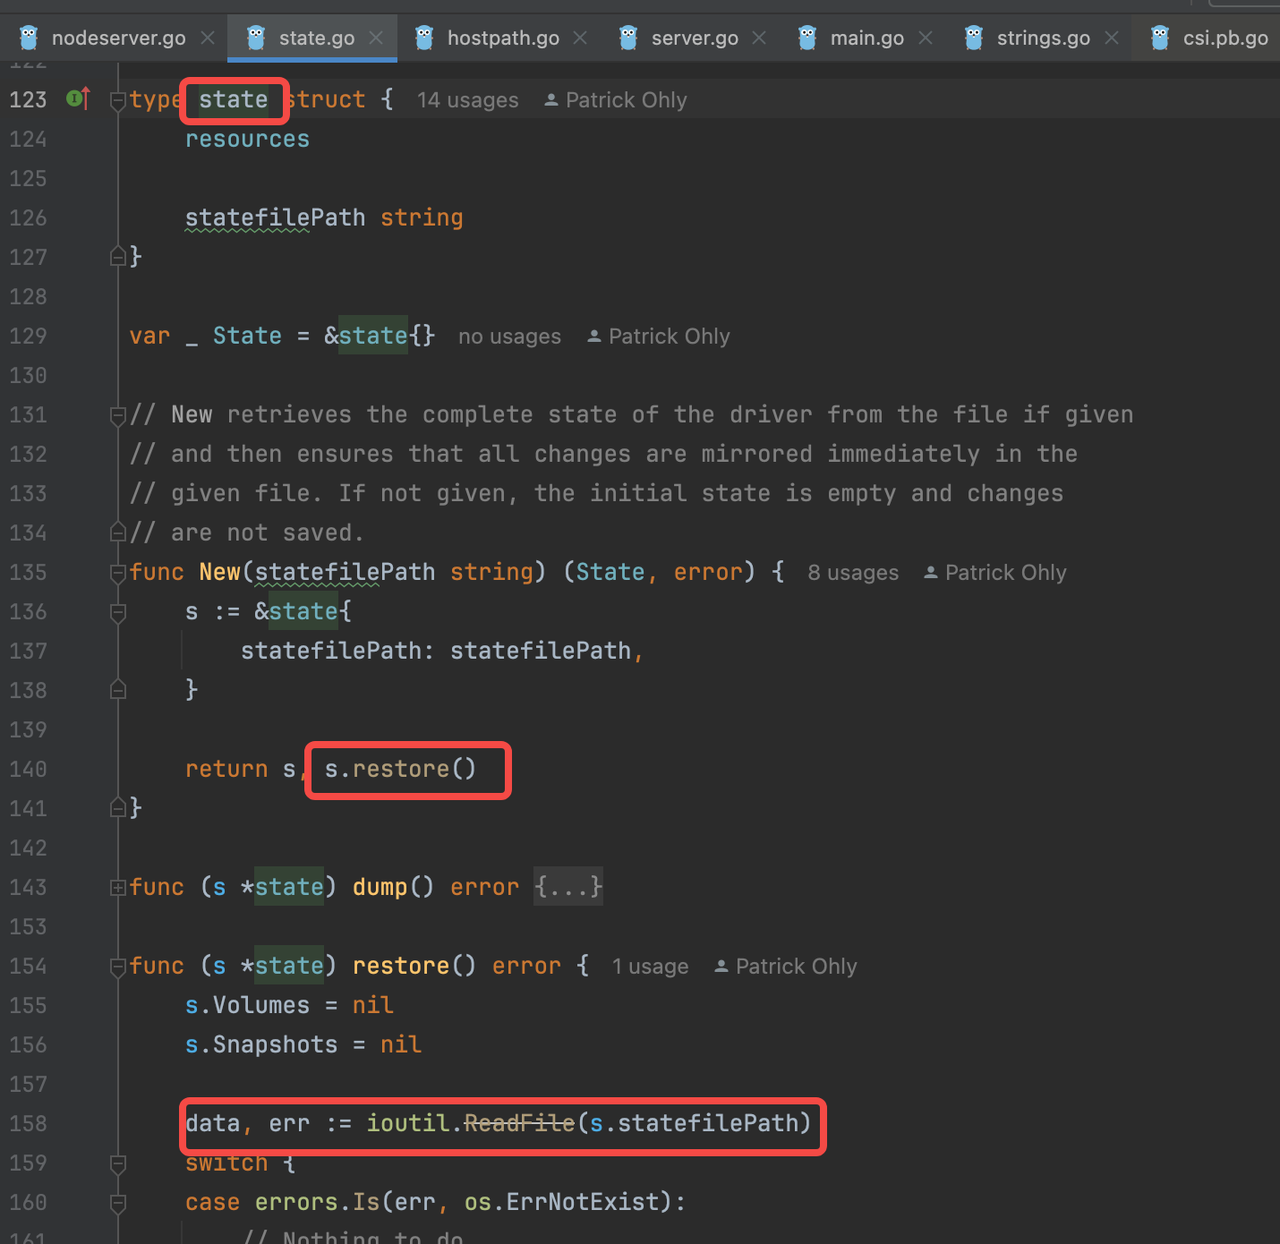Click the gopher icon on csi.pb.go tab
The width and height of the screenshot is (1280, 1244).
coord(1160,38)
